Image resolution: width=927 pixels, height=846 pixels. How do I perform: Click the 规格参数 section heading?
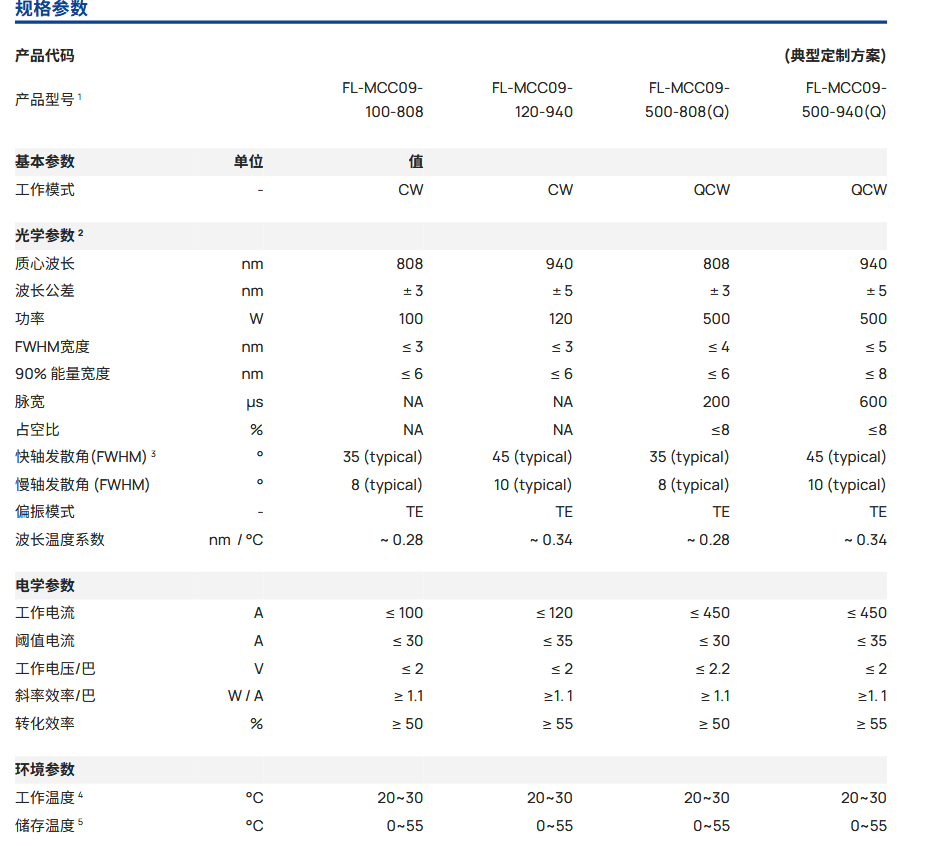[x=51, y=9]
